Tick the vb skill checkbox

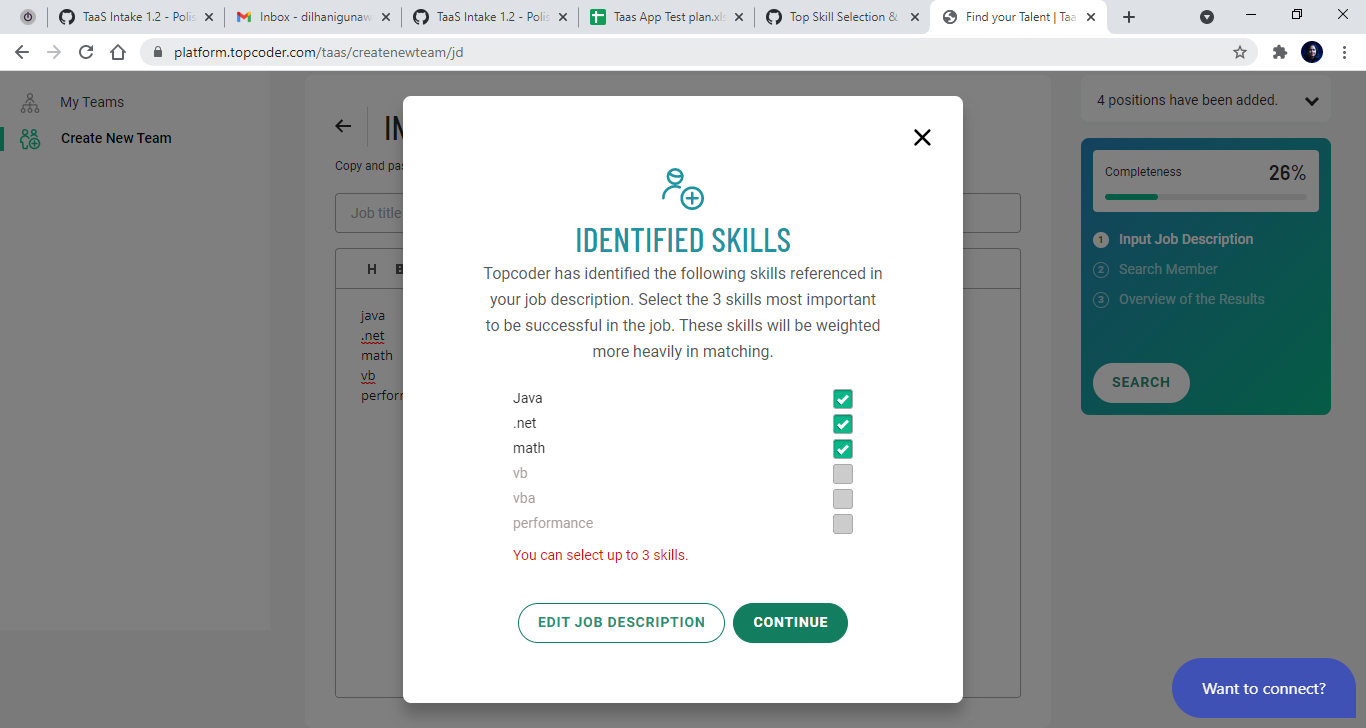tap(843, 474)
